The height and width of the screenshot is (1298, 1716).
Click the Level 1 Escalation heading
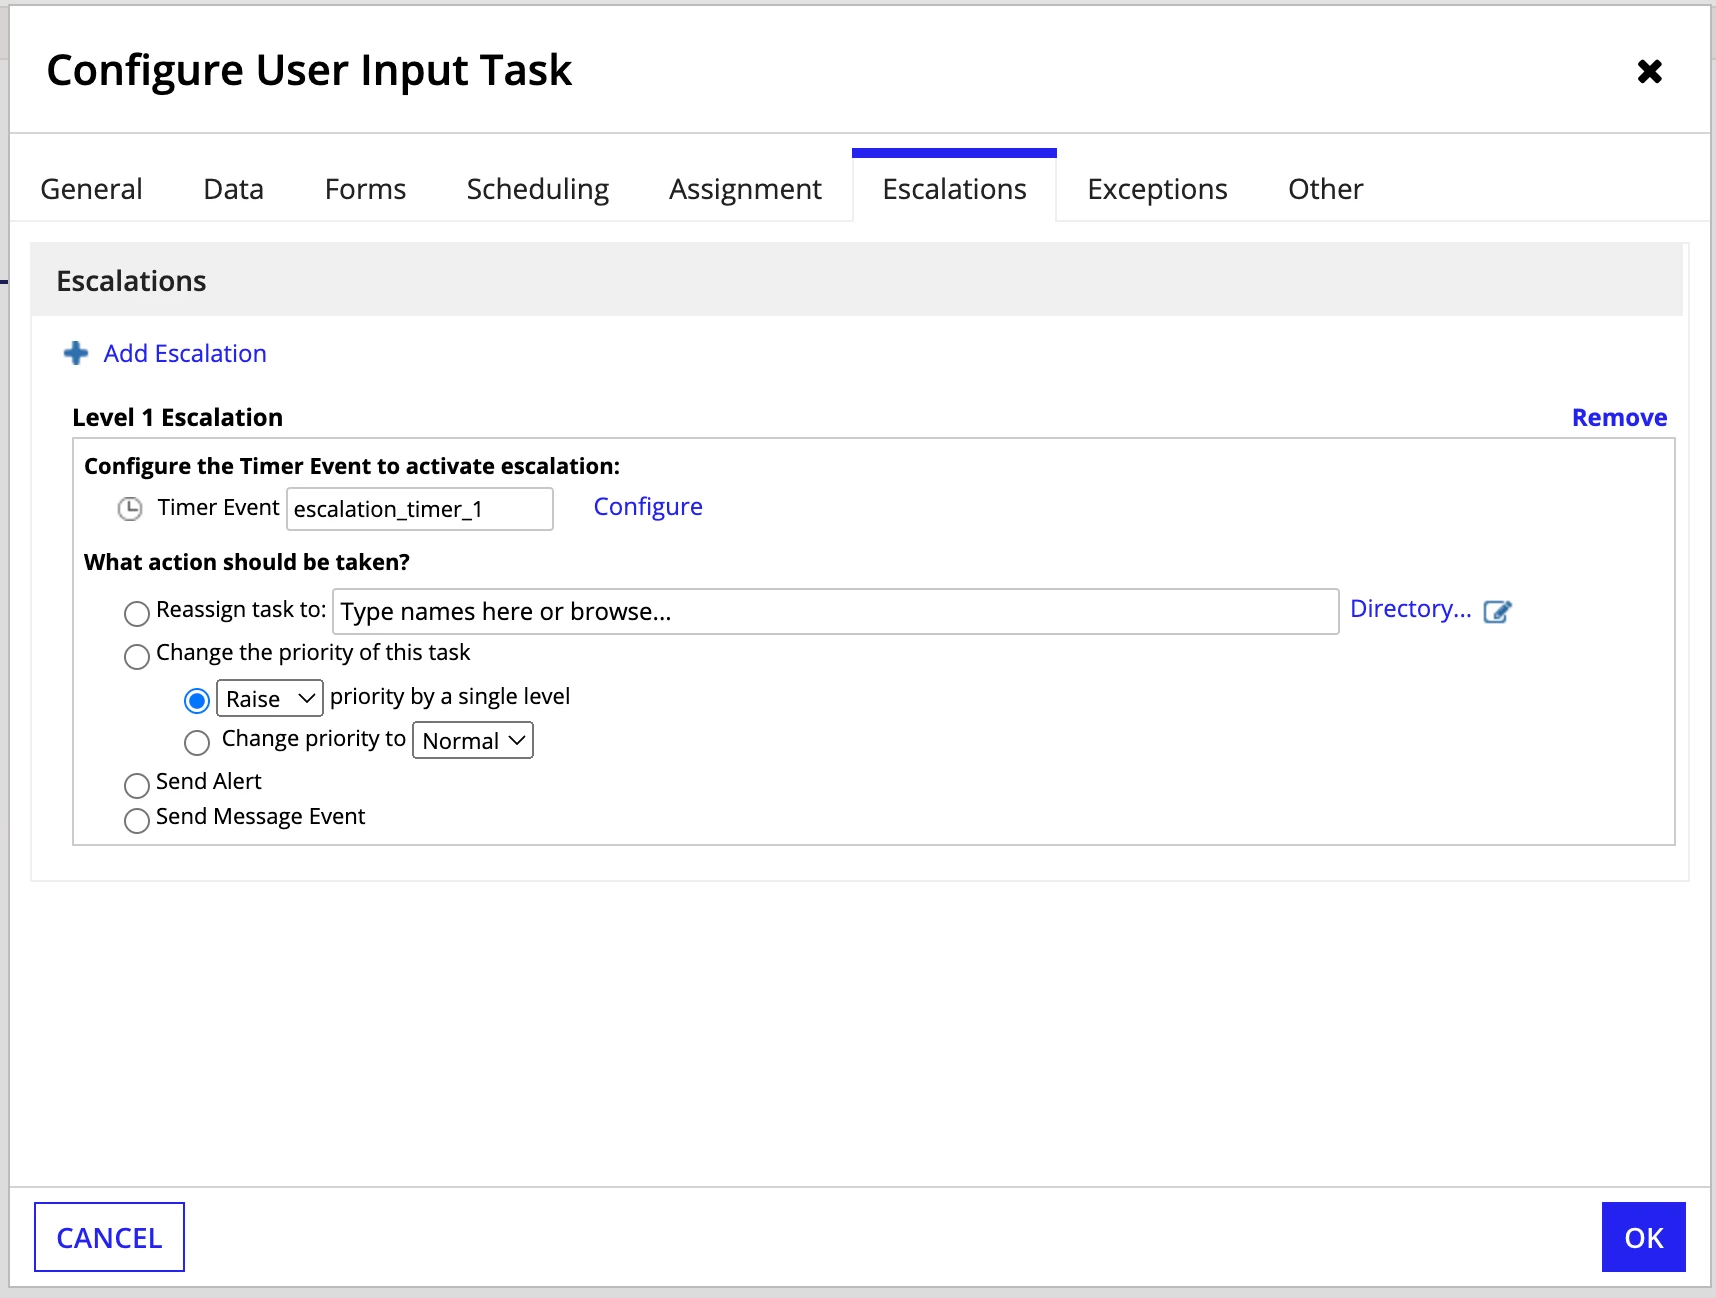pos(178,417)
